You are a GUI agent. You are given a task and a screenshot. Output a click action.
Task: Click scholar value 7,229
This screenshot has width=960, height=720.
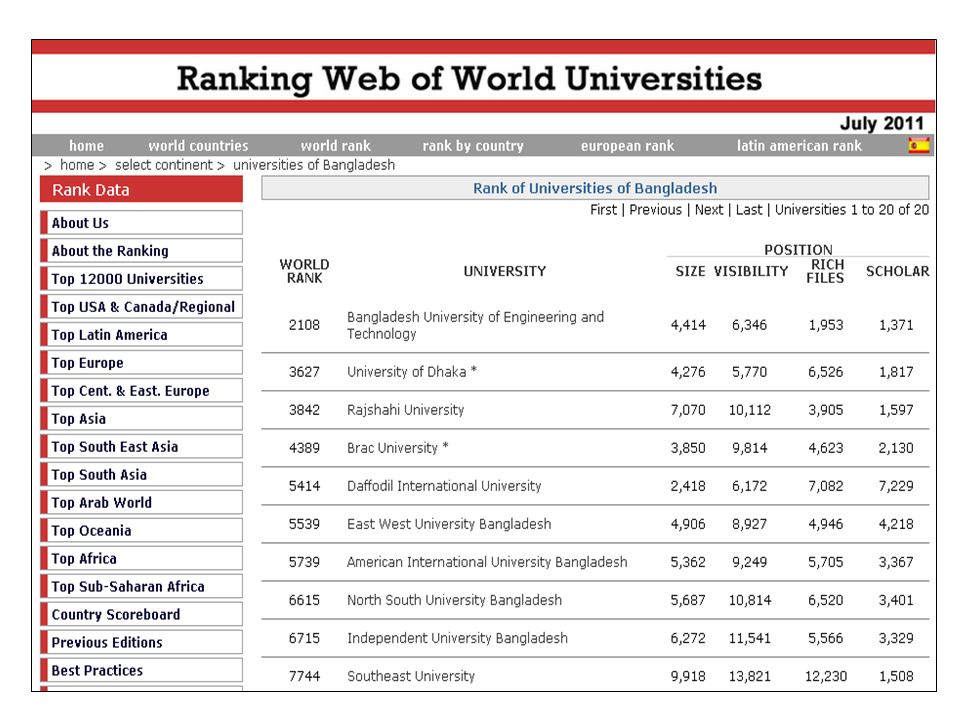[x=896, y=486]
